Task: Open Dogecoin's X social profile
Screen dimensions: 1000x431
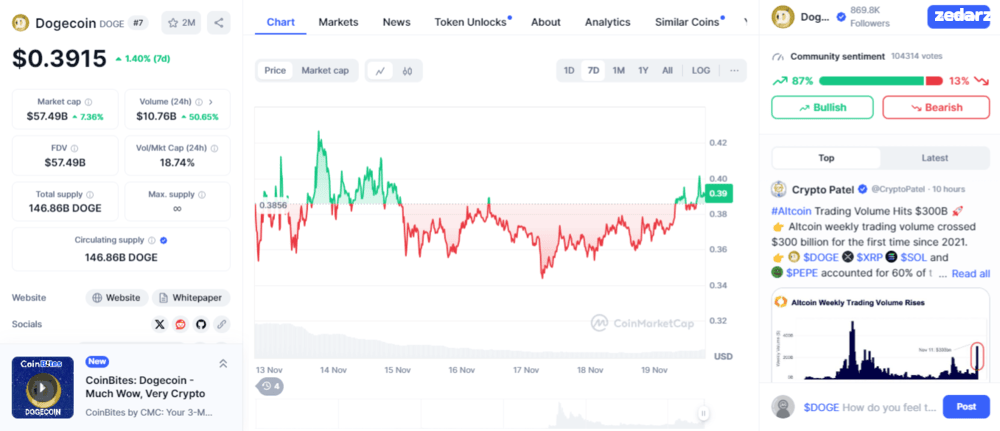Action: click(160, 325)
